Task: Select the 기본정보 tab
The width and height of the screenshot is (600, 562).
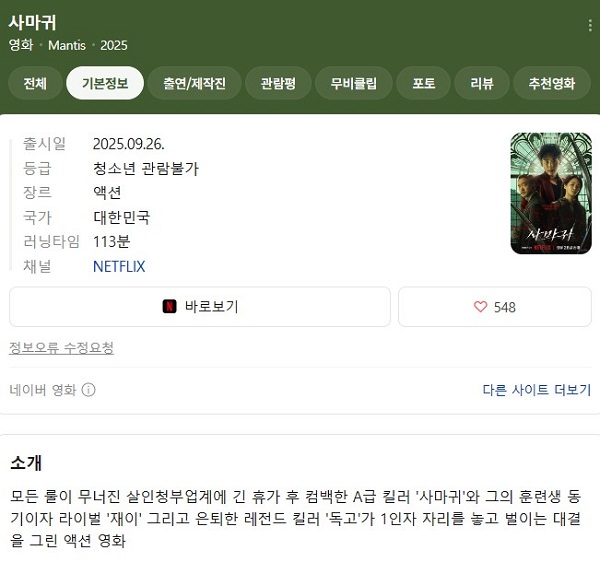Action: (x=105, y=83)
